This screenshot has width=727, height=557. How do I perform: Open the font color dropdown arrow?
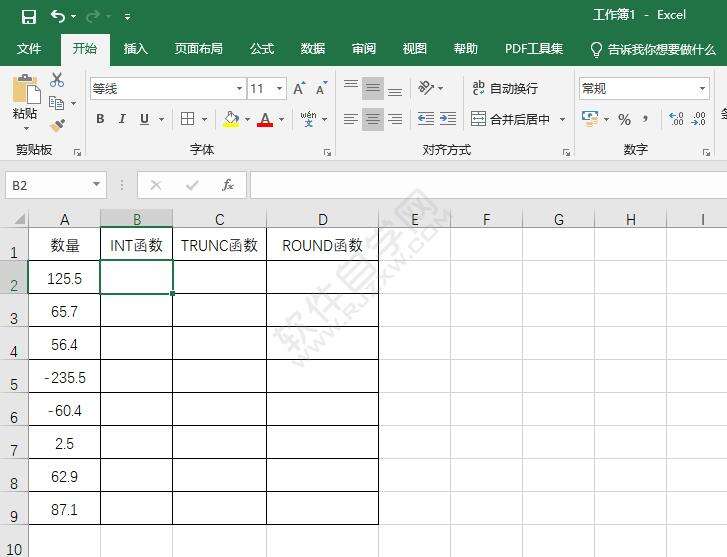[x=281, y=120]
